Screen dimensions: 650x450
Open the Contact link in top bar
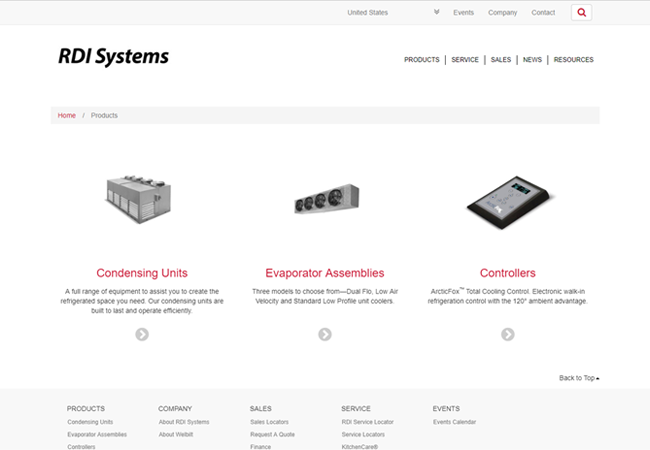543,13
